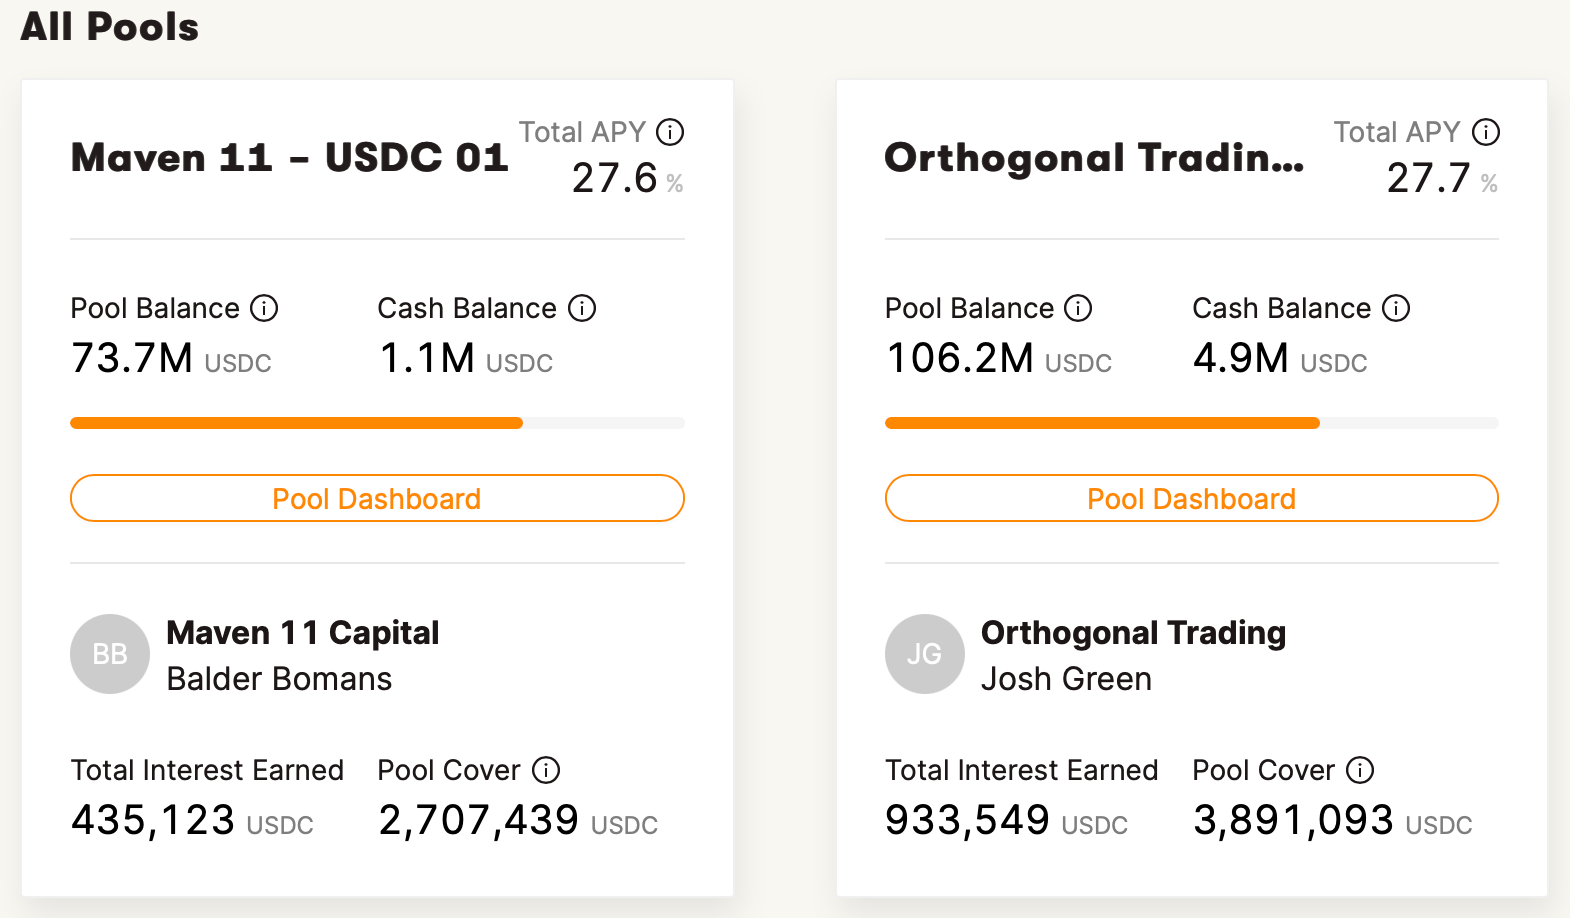
Task: Click Cash Balance info icon for Orthogonal Trading
Action: [1396, 308]
